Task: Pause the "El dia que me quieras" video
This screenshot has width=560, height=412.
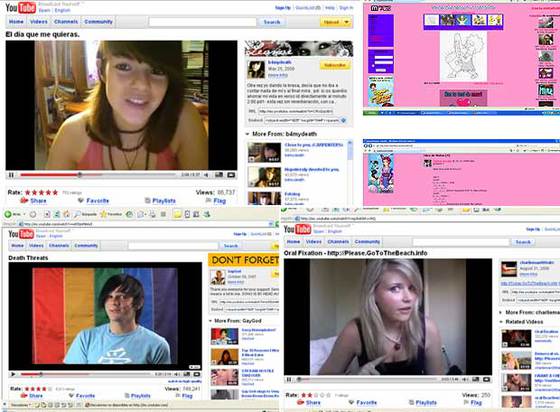Action: click(x=11, y=175)
